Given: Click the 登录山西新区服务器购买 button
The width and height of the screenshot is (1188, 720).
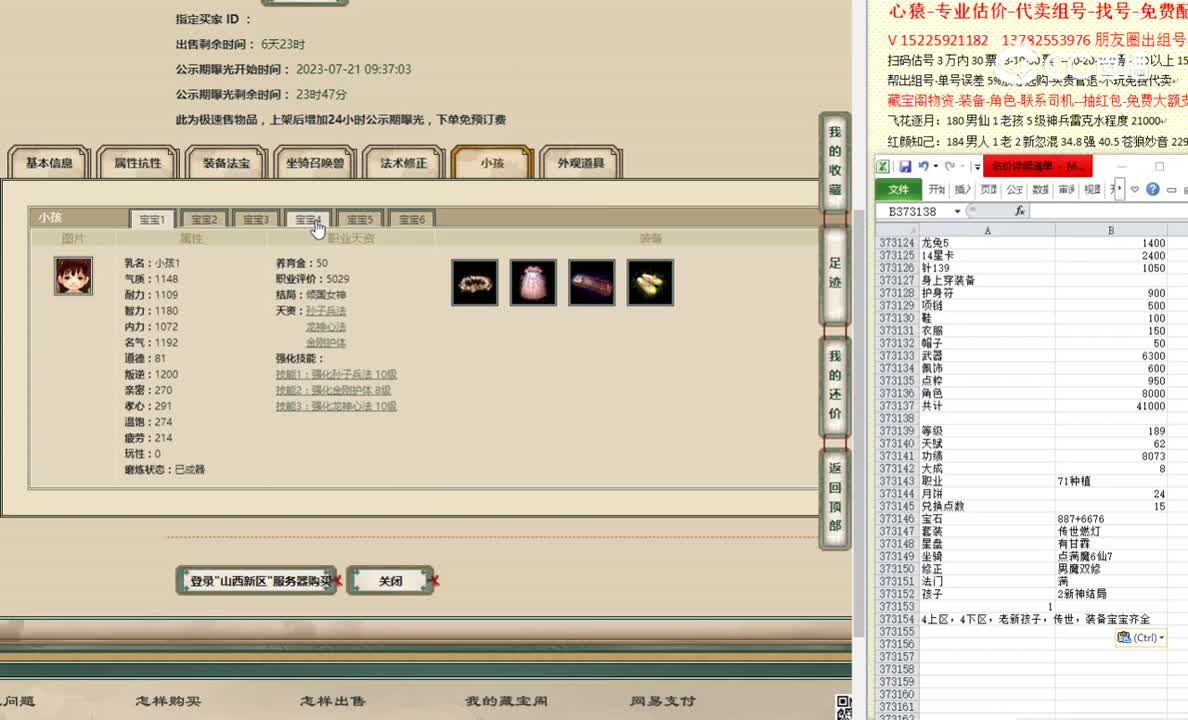Looking at the screenshot, I should point(256,580).
